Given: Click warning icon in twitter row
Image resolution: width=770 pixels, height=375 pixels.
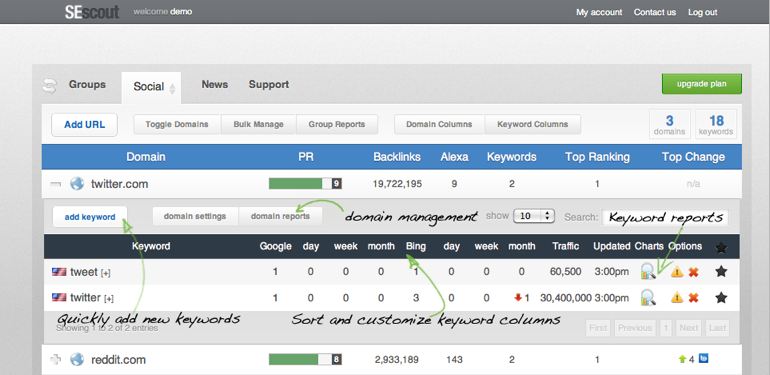Looking at the screenshot, I should pos(677,297).
